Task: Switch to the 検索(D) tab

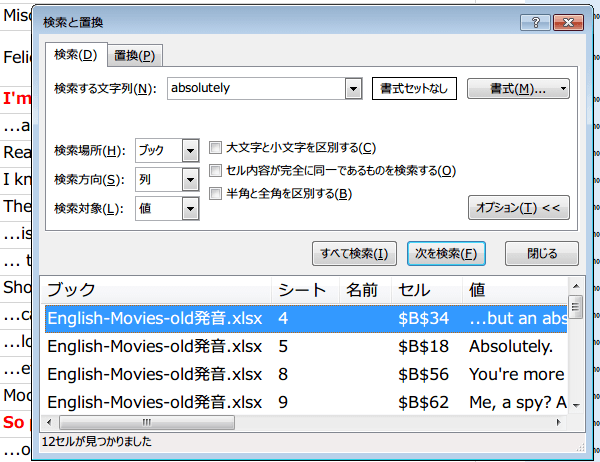Action: [76, 55]
